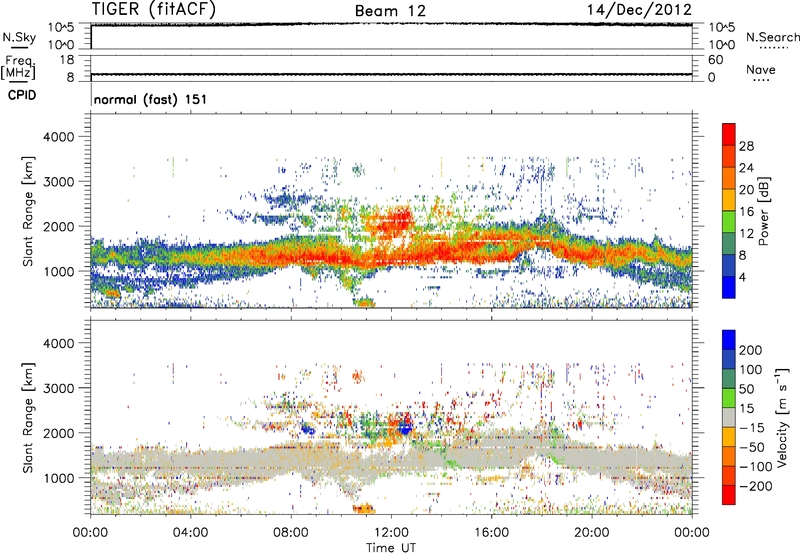Click '1000' on the velocity panel range axis

59,477
